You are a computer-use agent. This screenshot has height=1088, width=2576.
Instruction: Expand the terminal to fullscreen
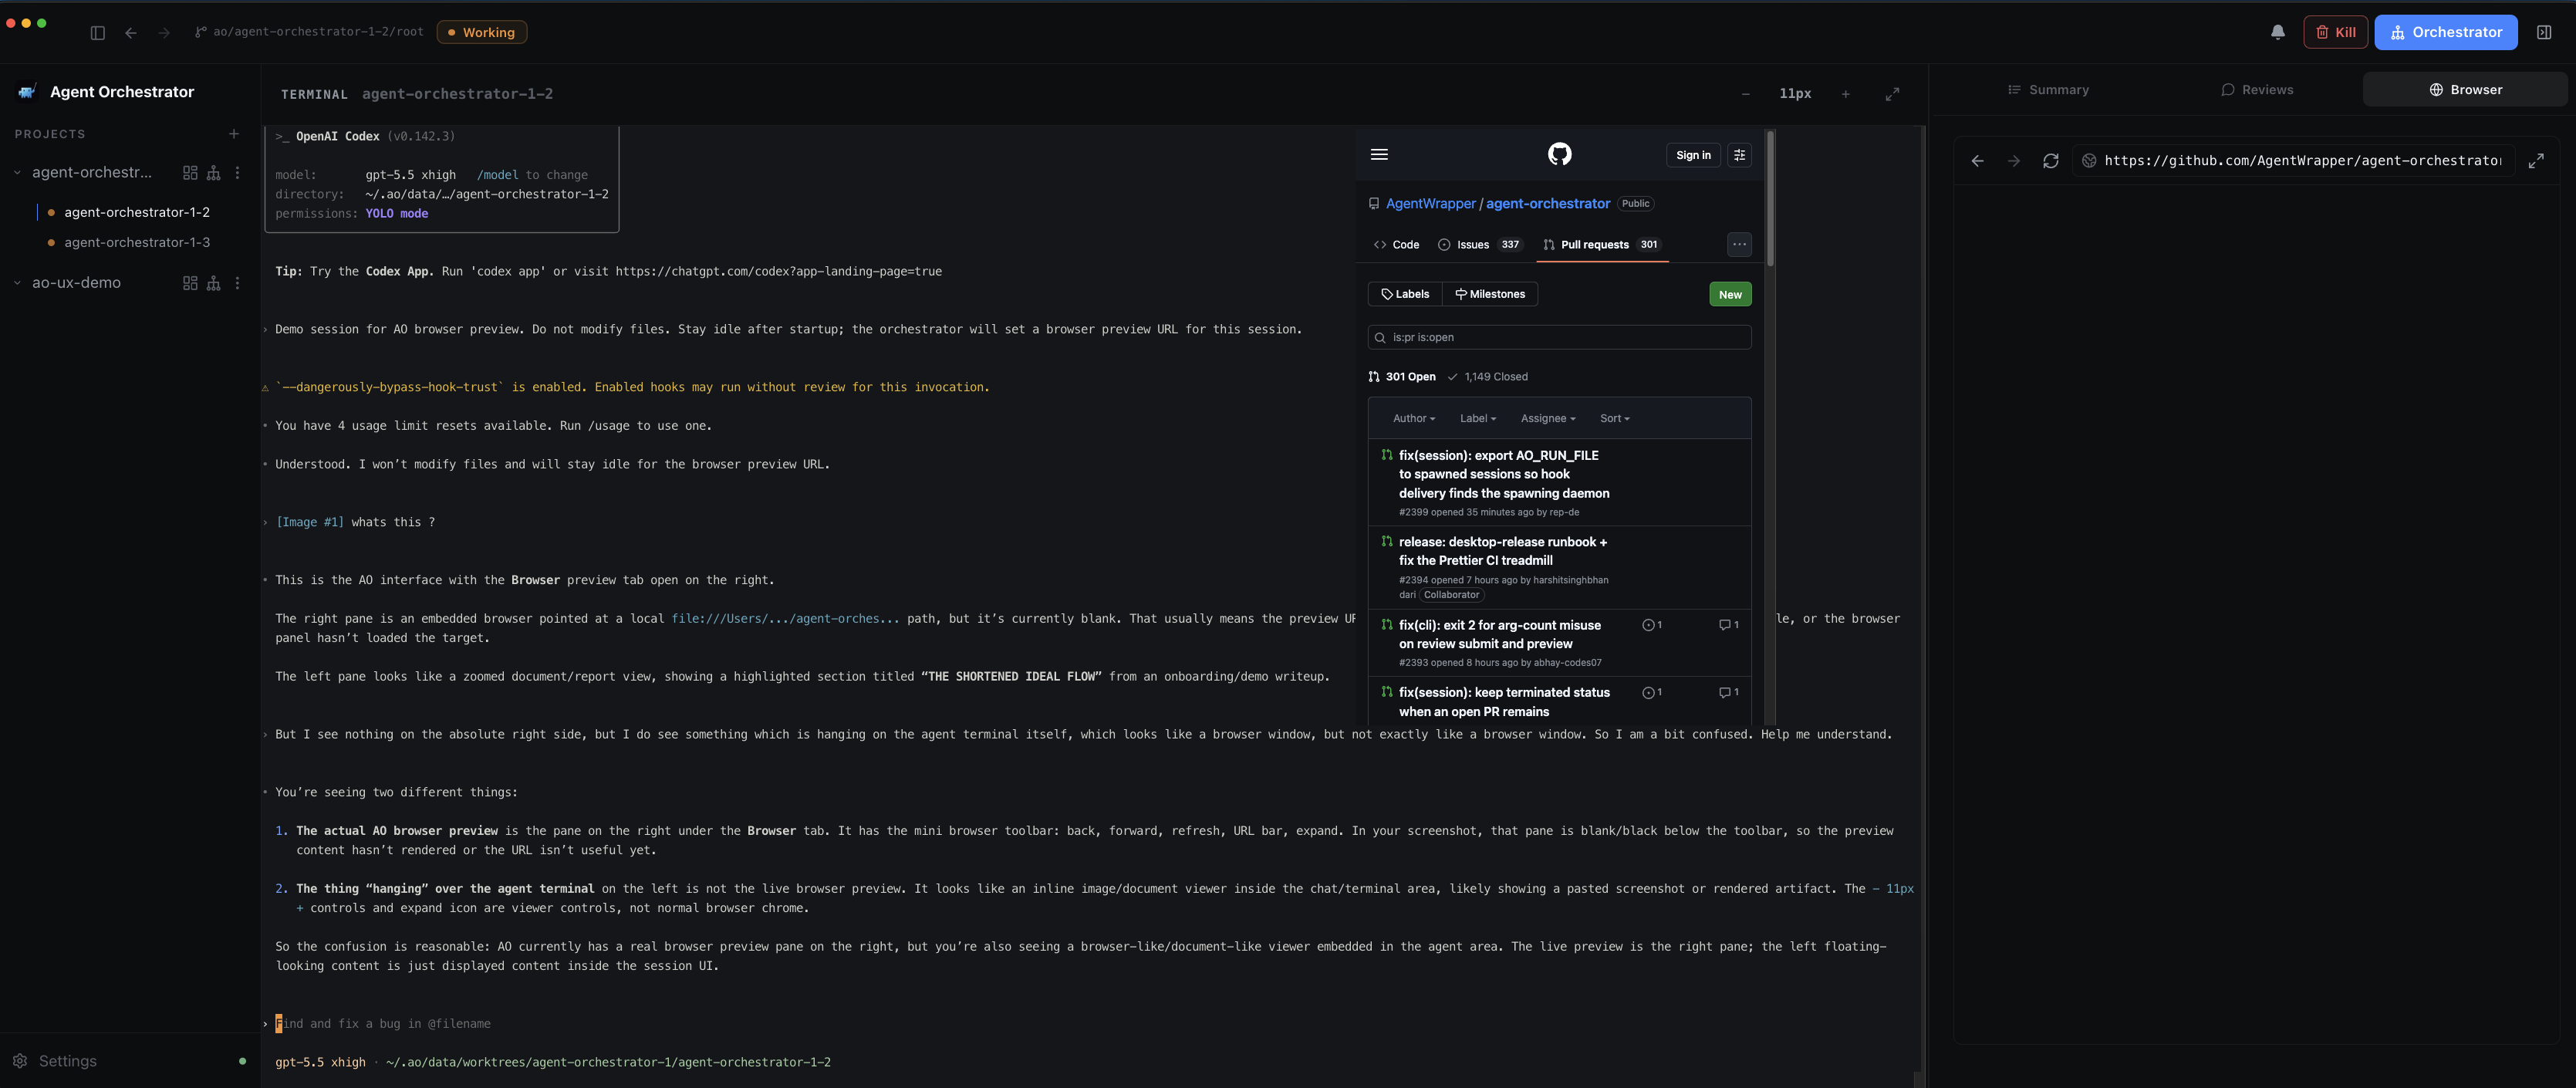[1892, 94]
